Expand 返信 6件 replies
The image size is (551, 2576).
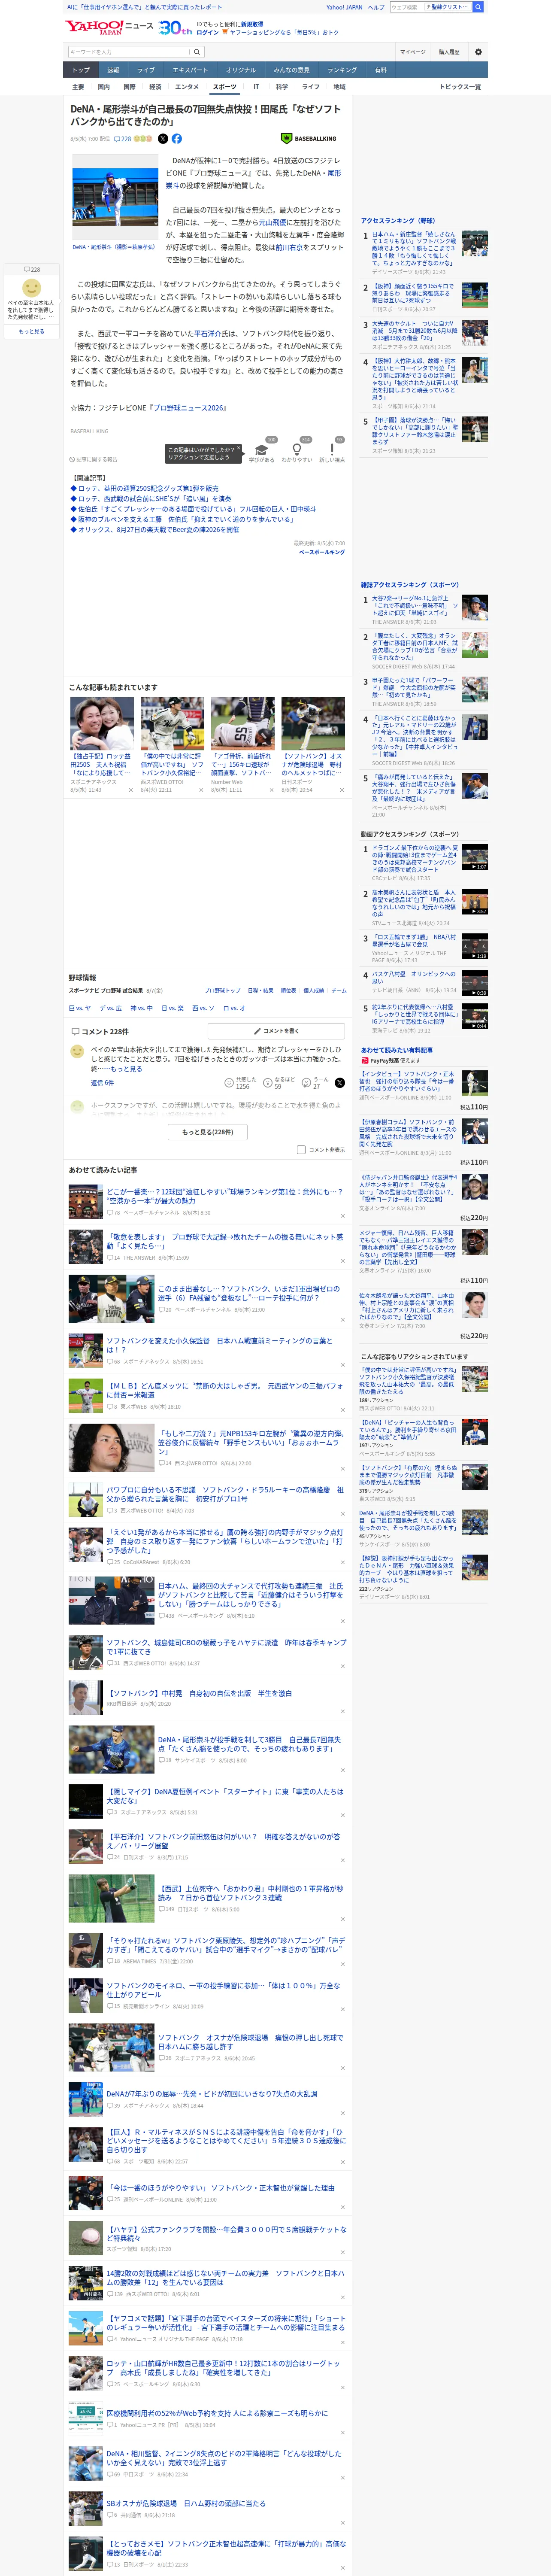[x=102, y=1083]
